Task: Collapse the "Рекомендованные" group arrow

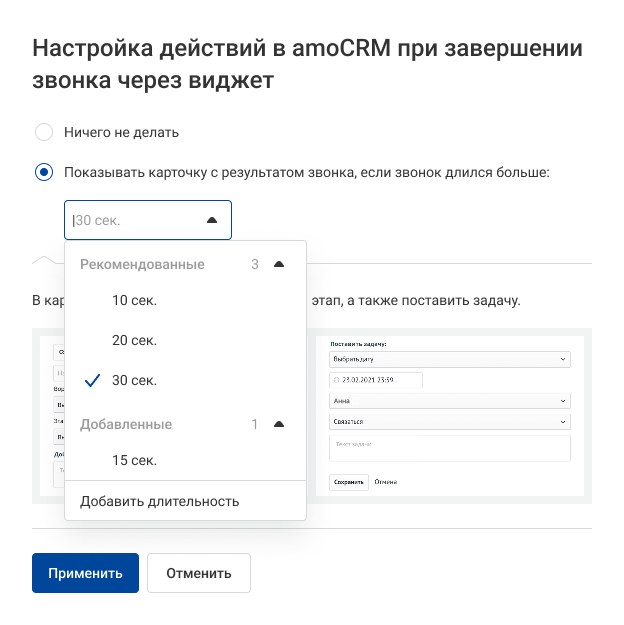Action: point(279,265)
